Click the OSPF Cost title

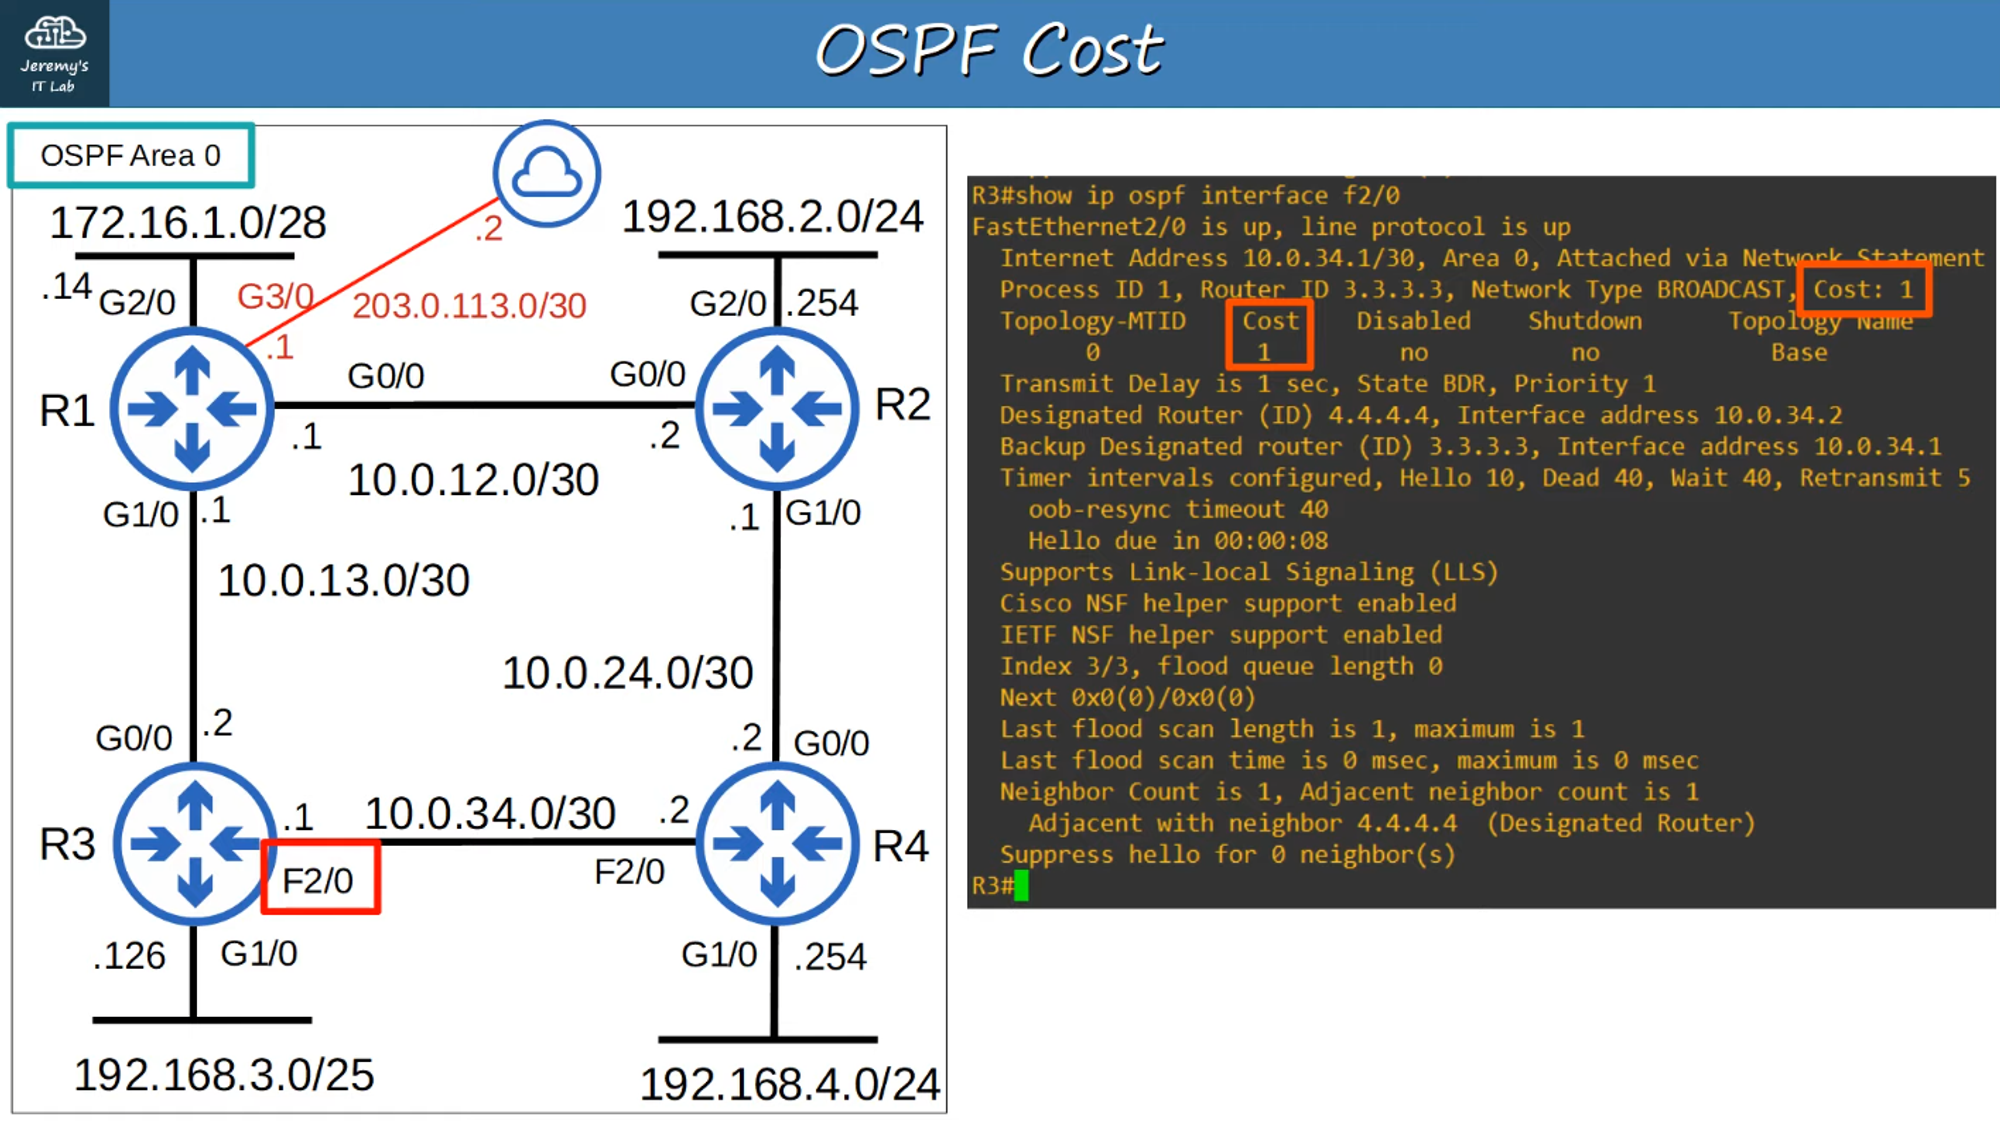(990, 48)
